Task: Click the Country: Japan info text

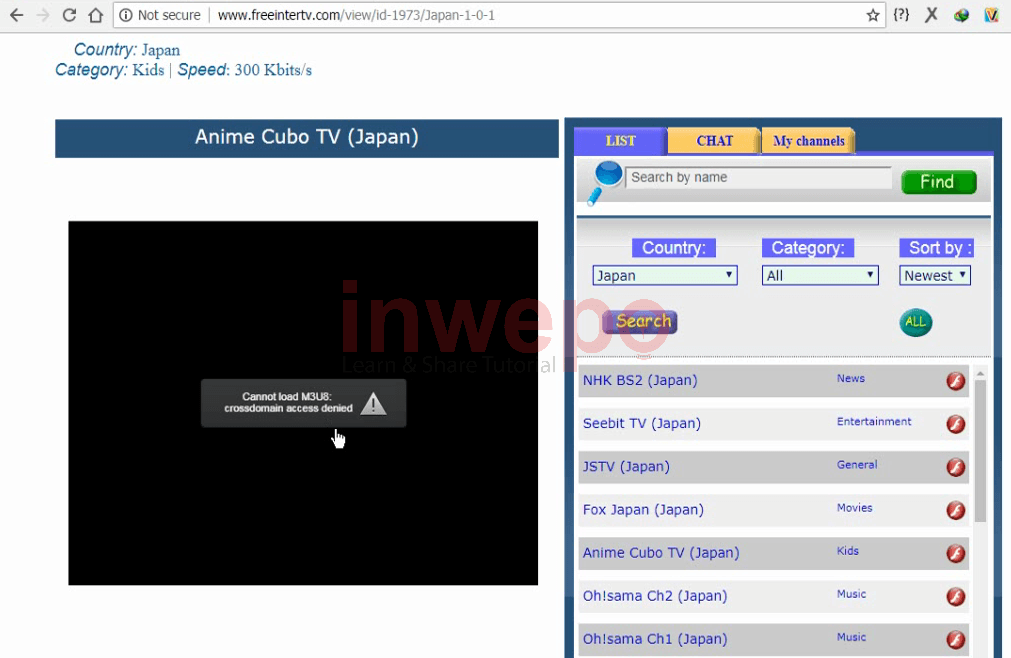Action: click(127, 50)
